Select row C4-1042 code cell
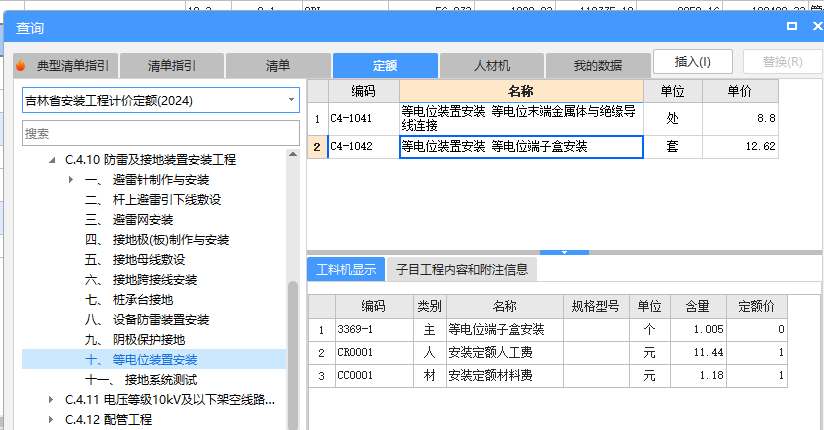This screenshot has height=430, width=824. pyautogui.click(x=364, y=147)
